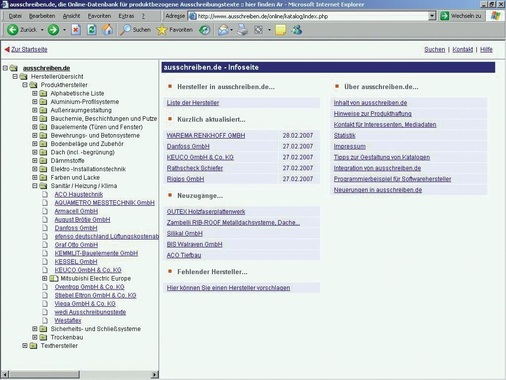Click the Refresh page icon
Screen dimensions: 506x380
pyautogui.click(x=92, y=30)
